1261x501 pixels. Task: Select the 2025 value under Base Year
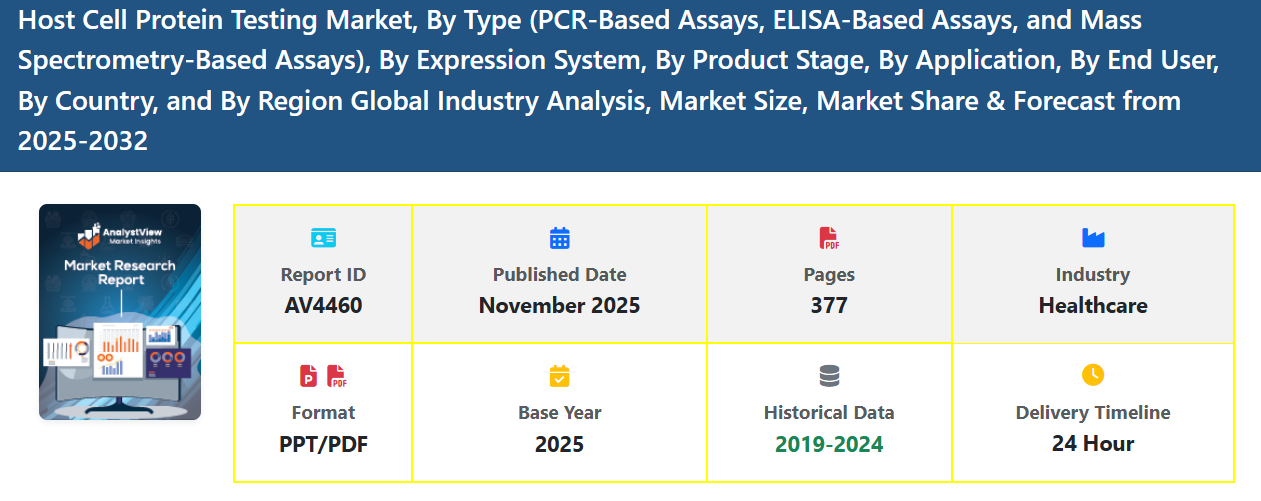559,444
